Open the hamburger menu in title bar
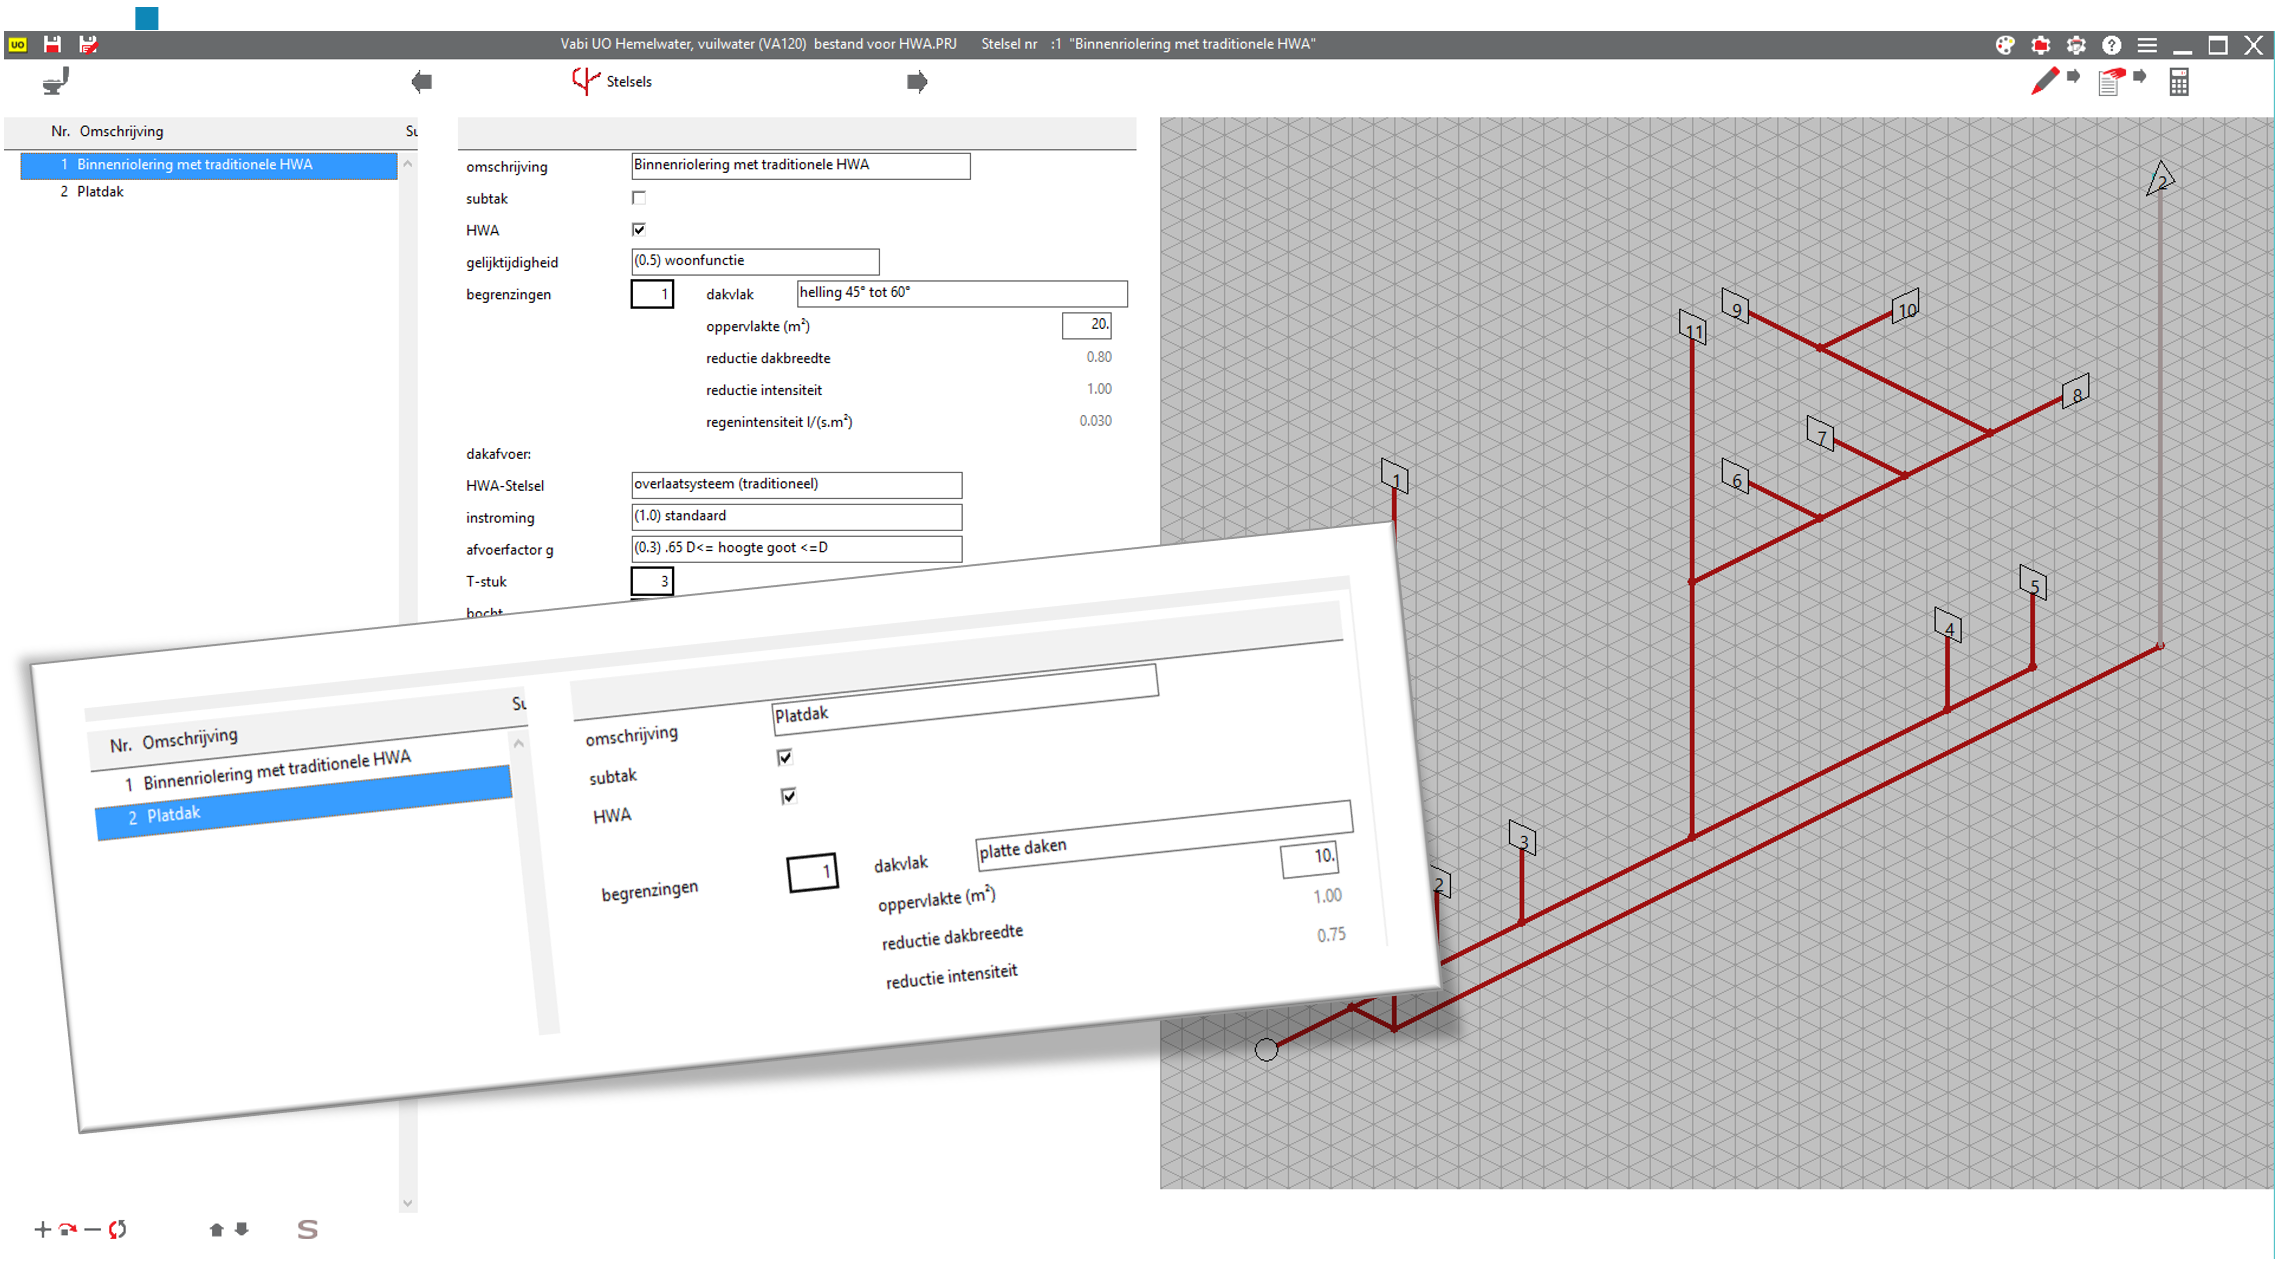The height and width of the screenshot is (1267, 2285). 2147,45
